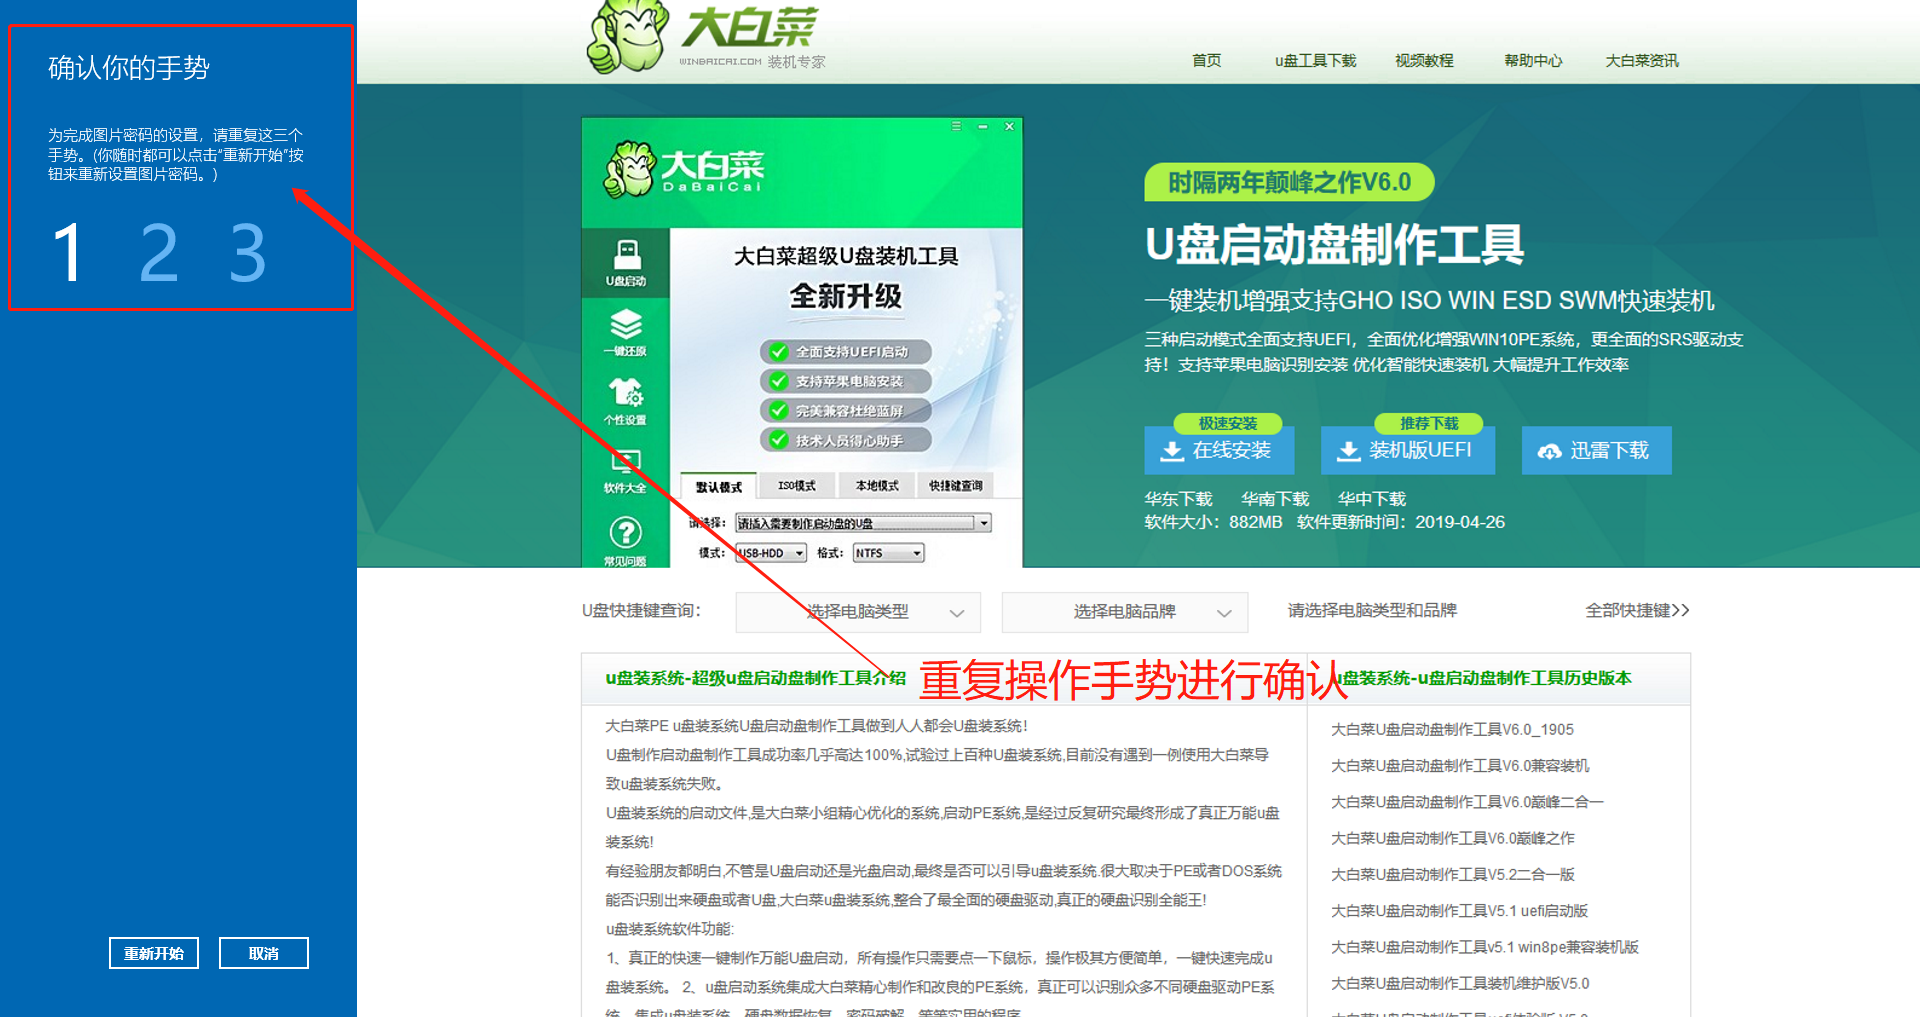The image size is (1920, 1017).
Task: Select the U盘启动 tool in the sidebar
Action: pyautogui.click(x=626, y=263)
